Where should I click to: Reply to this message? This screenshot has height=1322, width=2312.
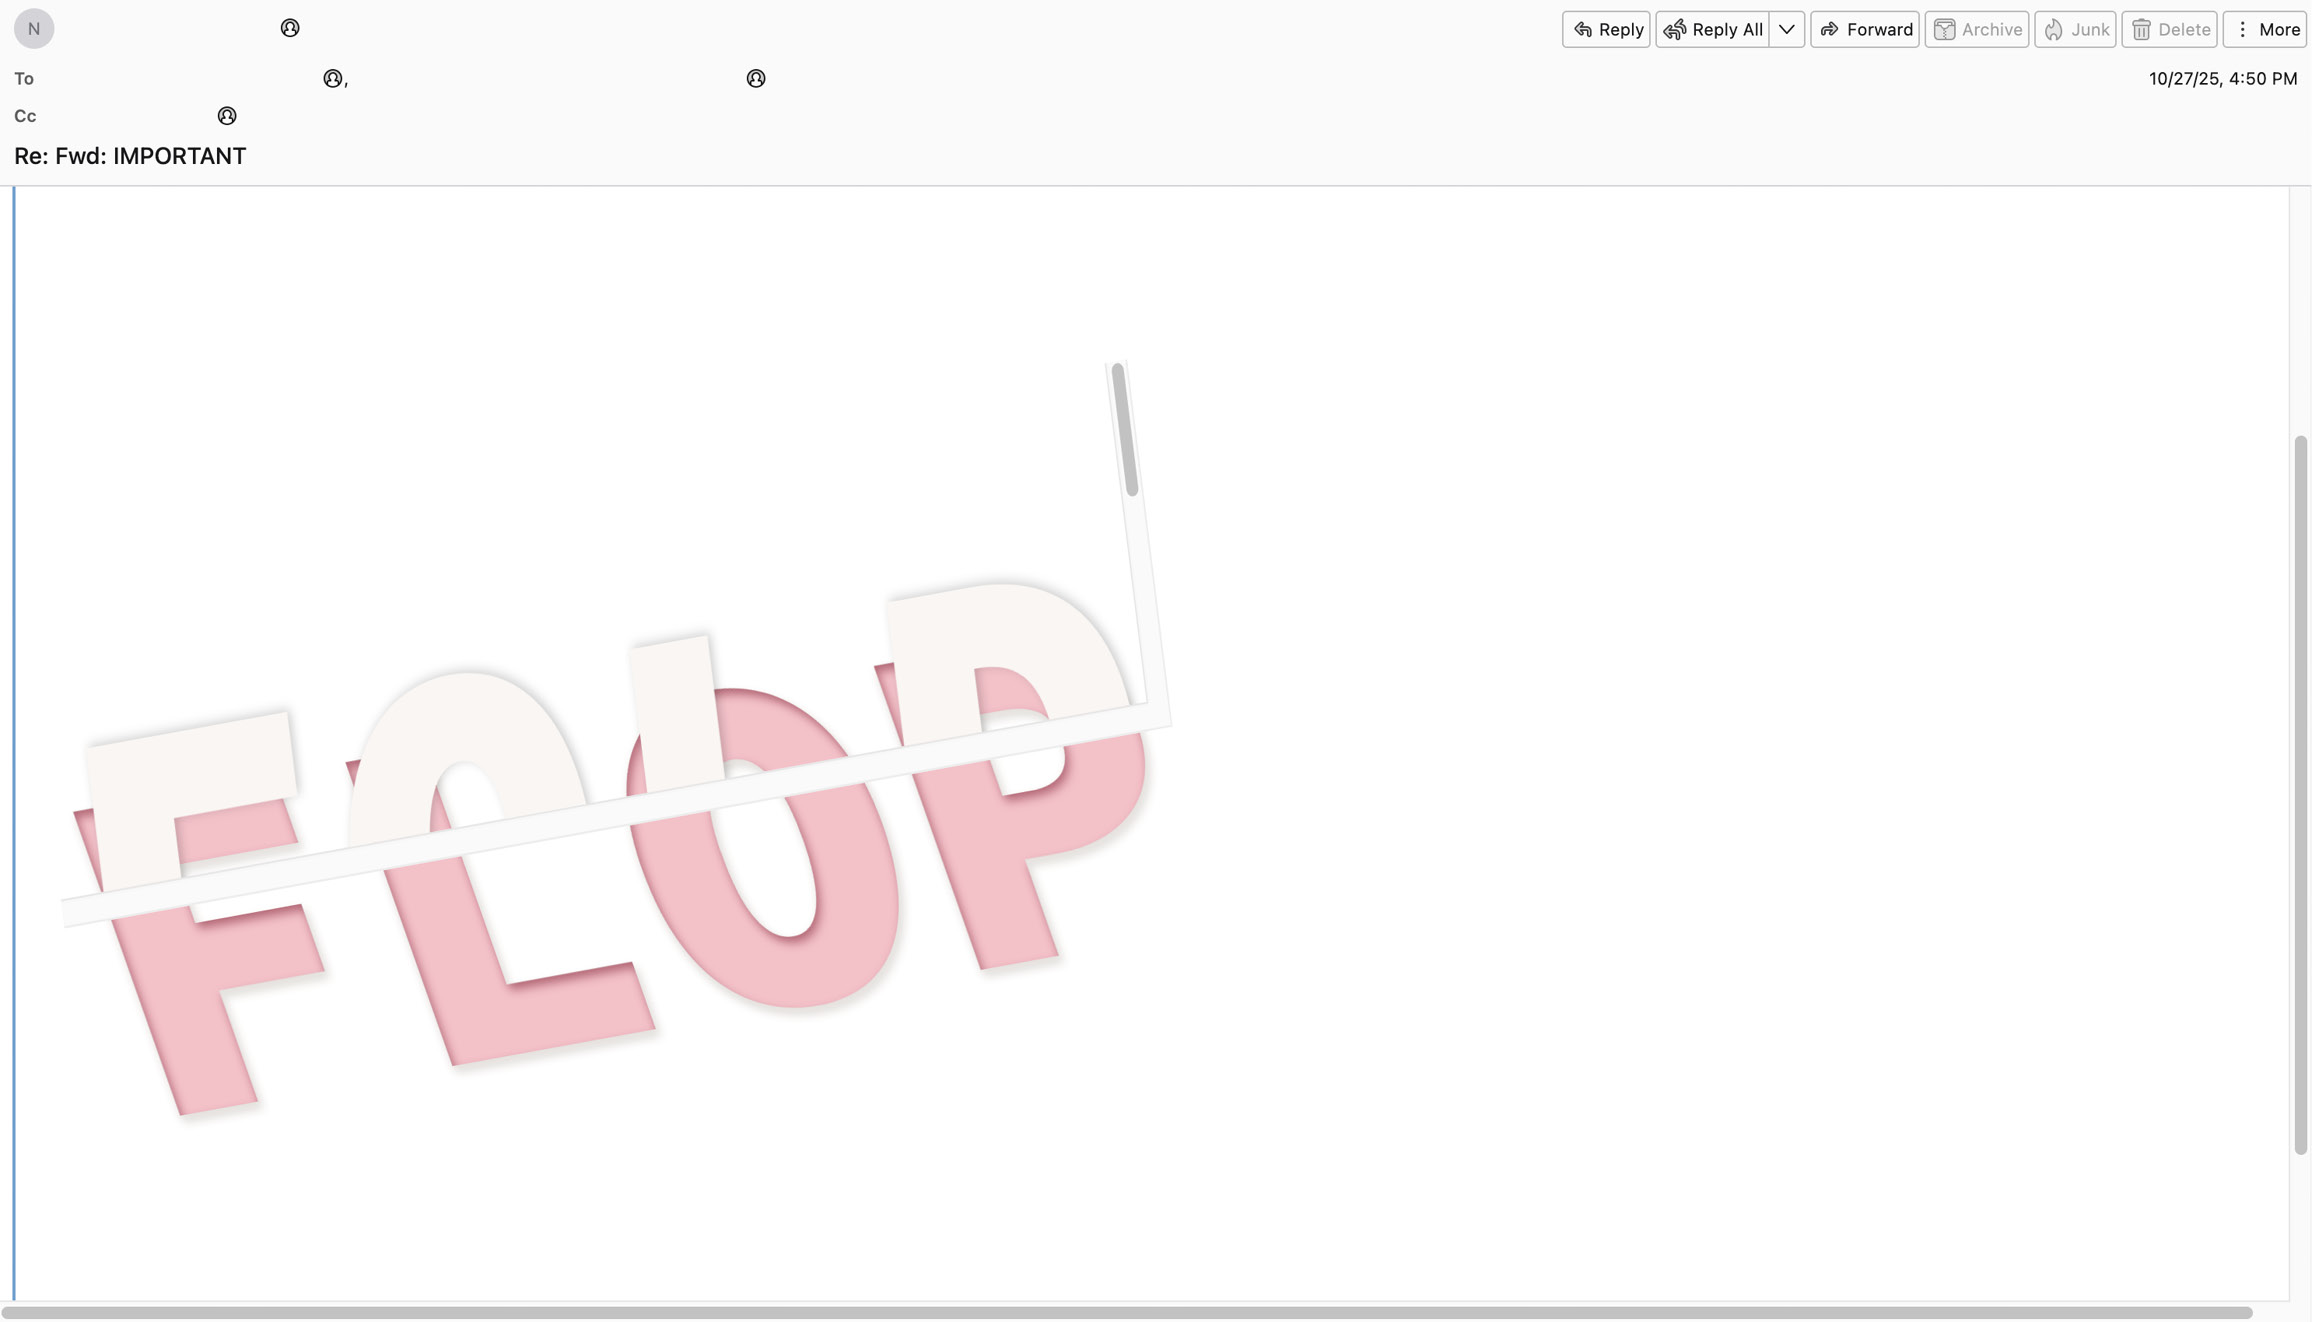point(1606,29)
